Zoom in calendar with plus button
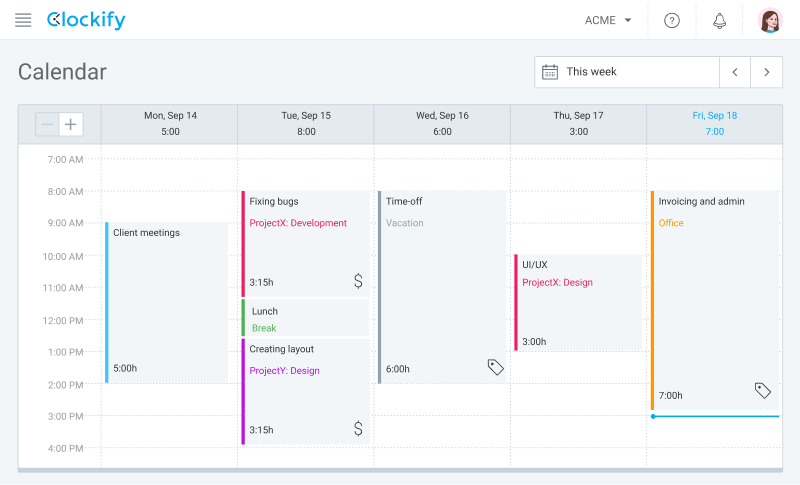The width and height of the screenshot is (800, 485). pyautogui.click(x=70, y=124)
